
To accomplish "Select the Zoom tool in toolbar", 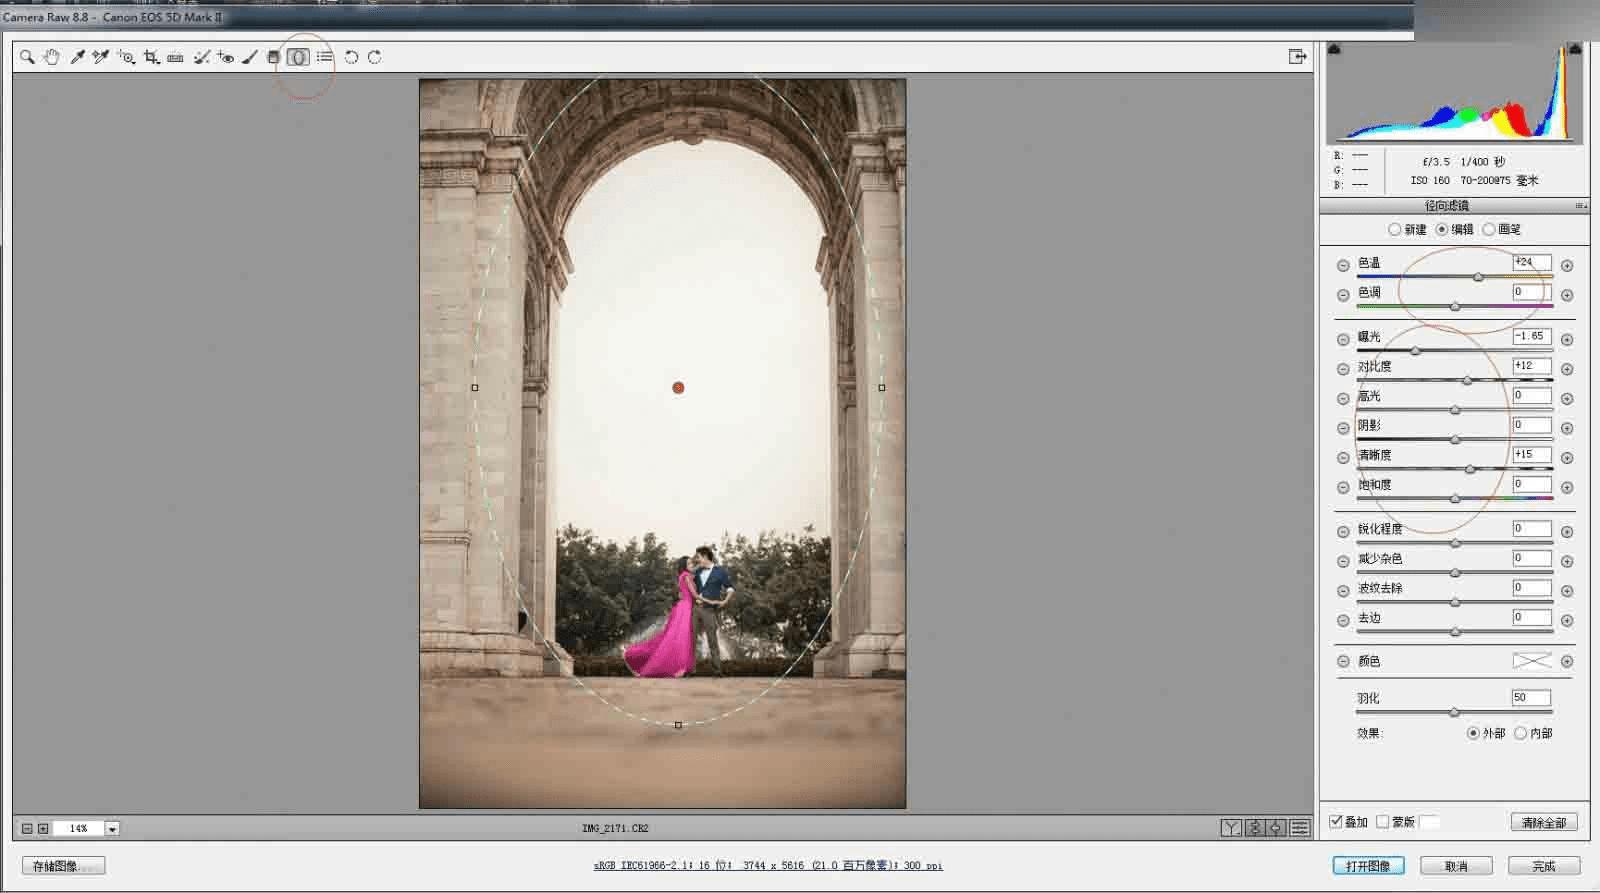I will [x=27, y=57].
